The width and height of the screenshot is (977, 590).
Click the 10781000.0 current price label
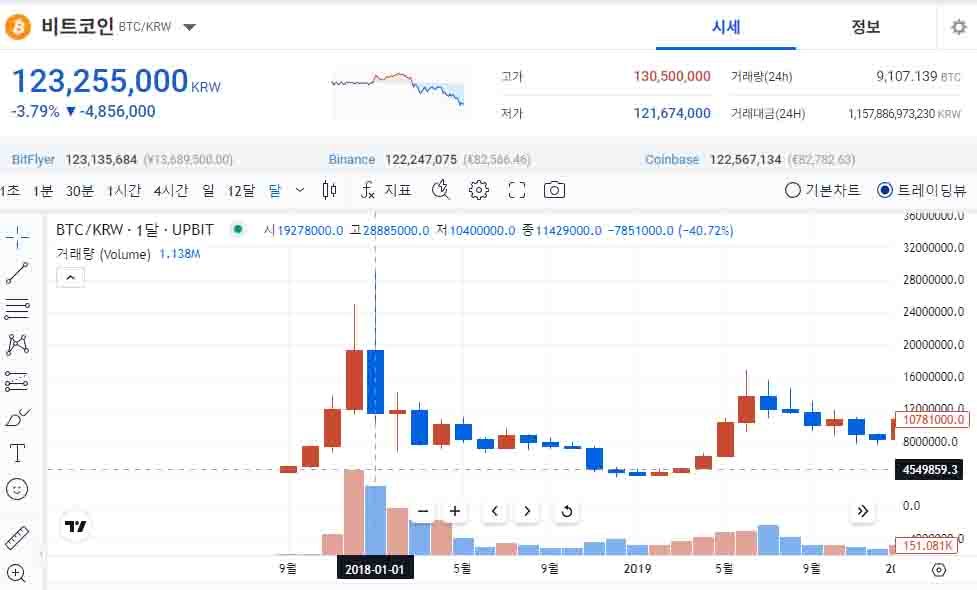(933, 420)
